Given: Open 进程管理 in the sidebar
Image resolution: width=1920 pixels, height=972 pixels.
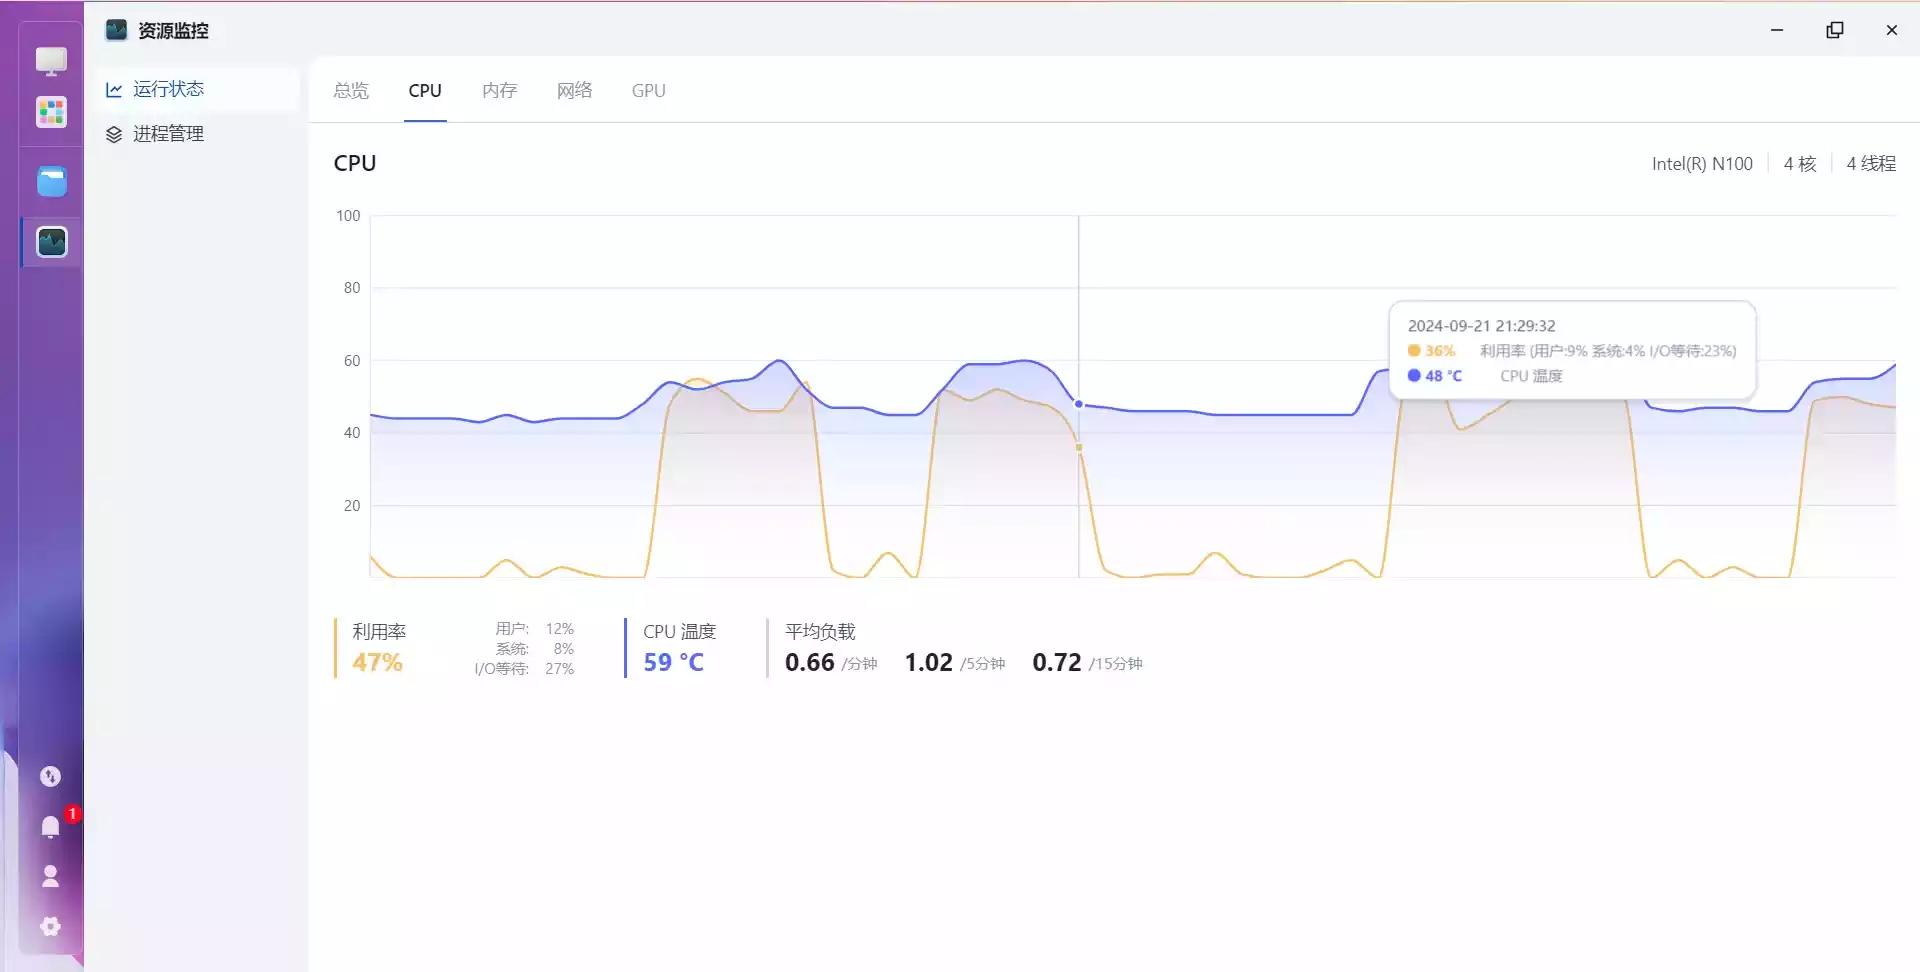Looking at the screenshot, I should pyautogui.click(x=198, y=133).
